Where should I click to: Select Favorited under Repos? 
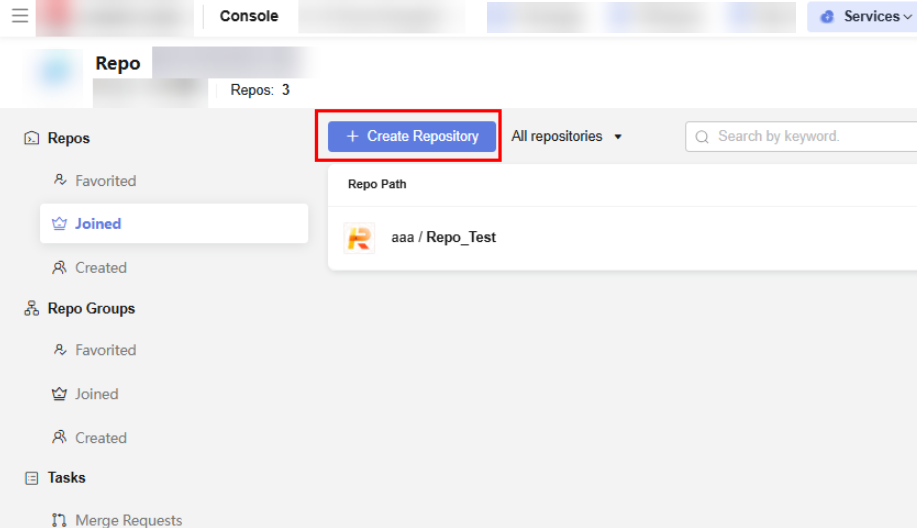pyautogui.click(x=105, y=181)
